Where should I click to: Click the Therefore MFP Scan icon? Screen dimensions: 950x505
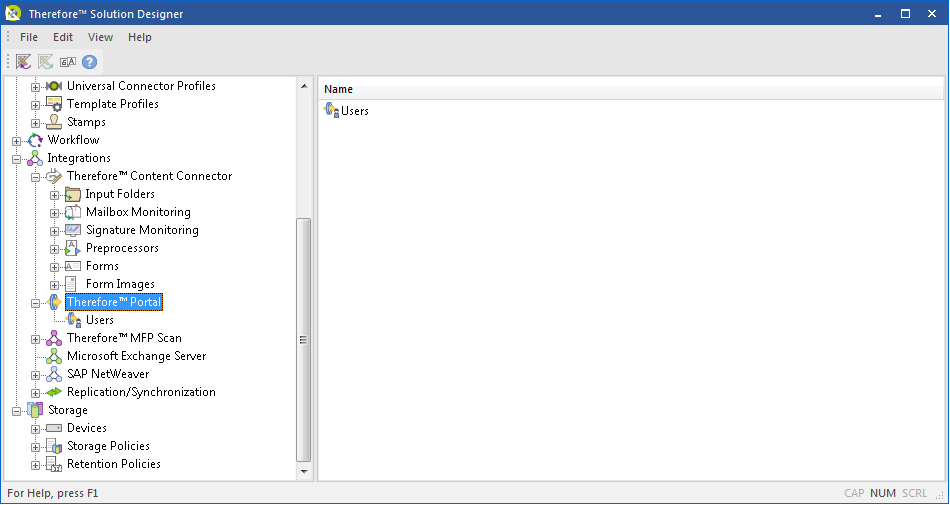(54, 338)
